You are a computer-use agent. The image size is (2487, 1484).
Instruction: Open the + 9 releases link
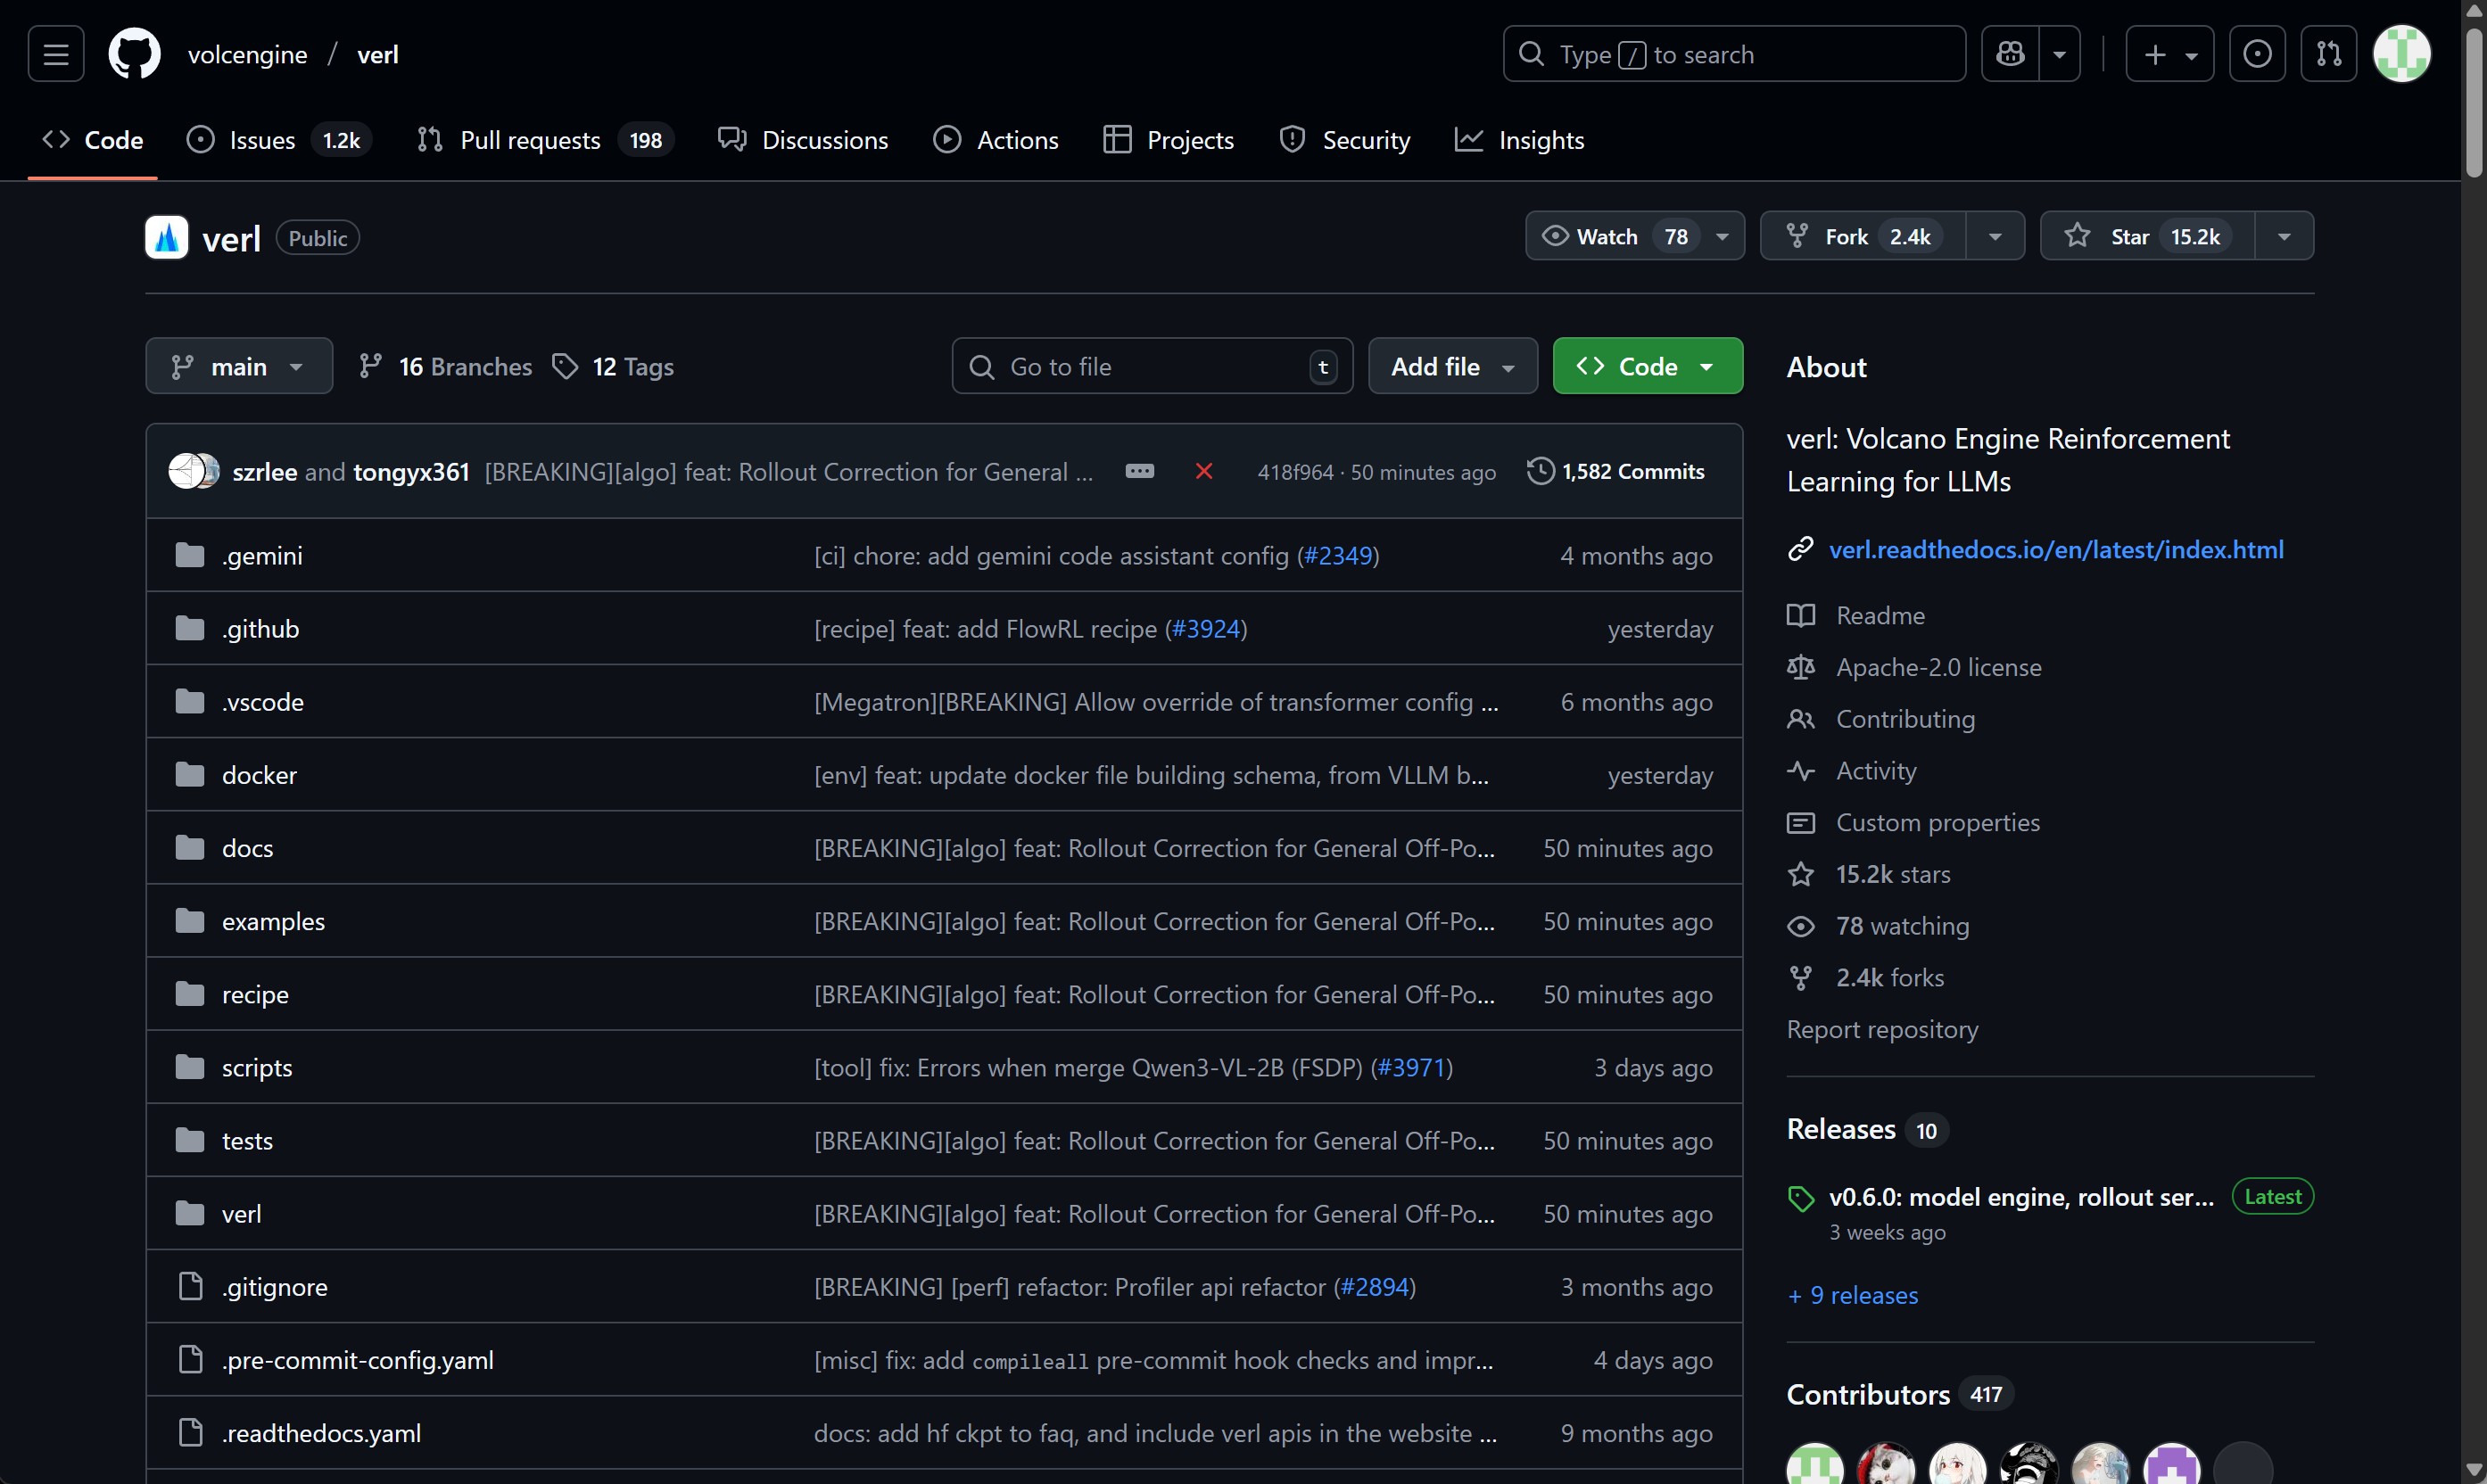tap(1853, 1295)
